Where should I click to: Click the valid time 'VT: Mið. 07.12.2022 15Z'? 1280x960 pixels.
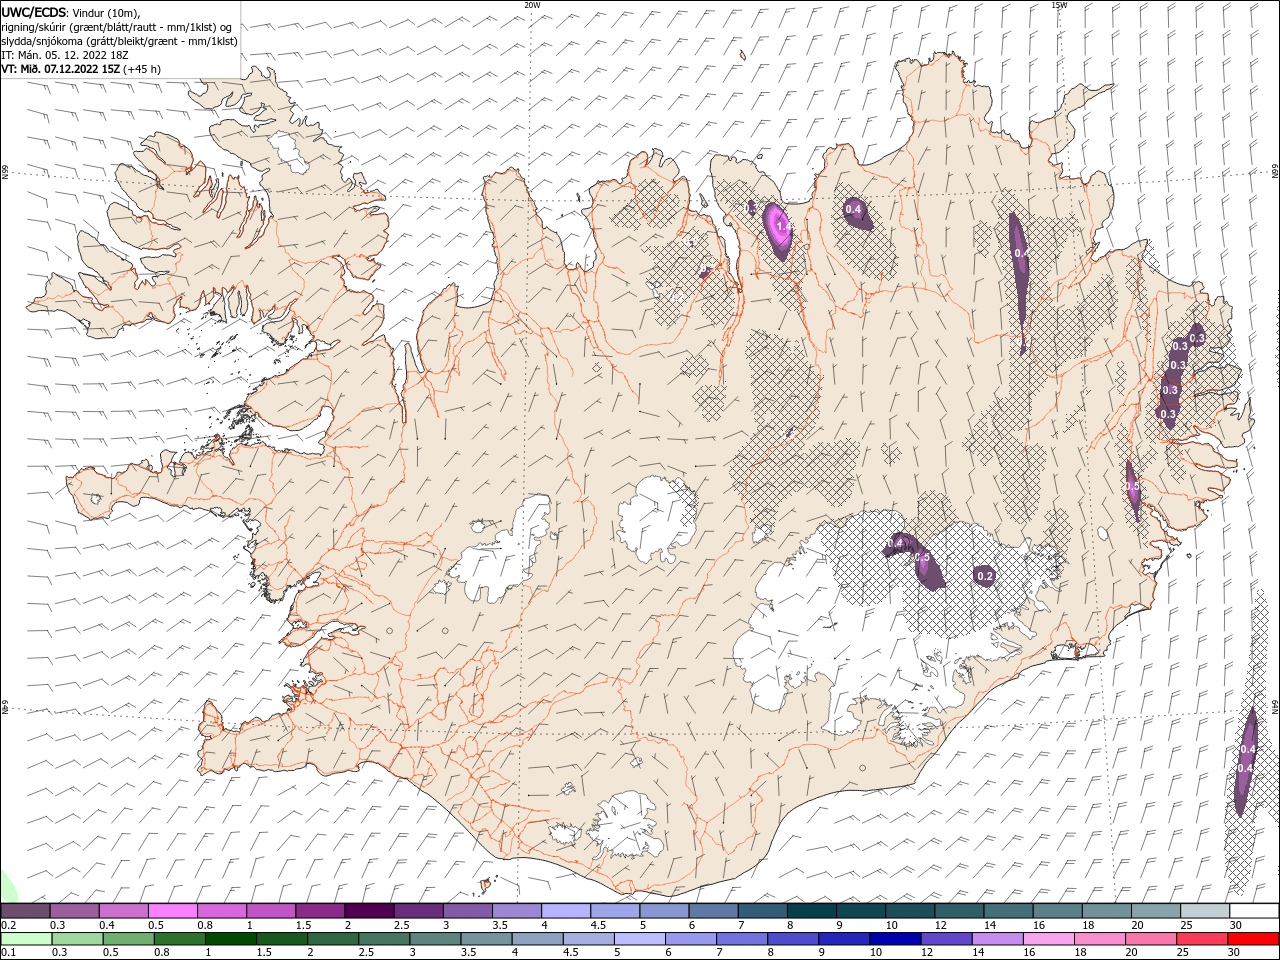tap(60, 69)
